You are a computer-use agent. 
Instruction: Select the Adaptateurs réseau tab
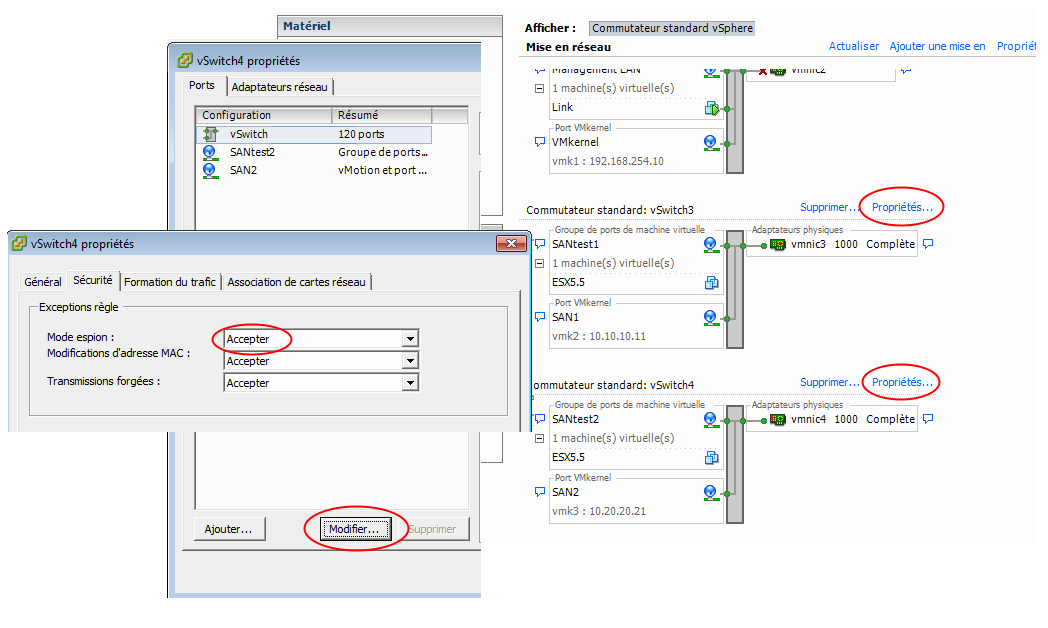pyautogui.click(x=279, y=87)
